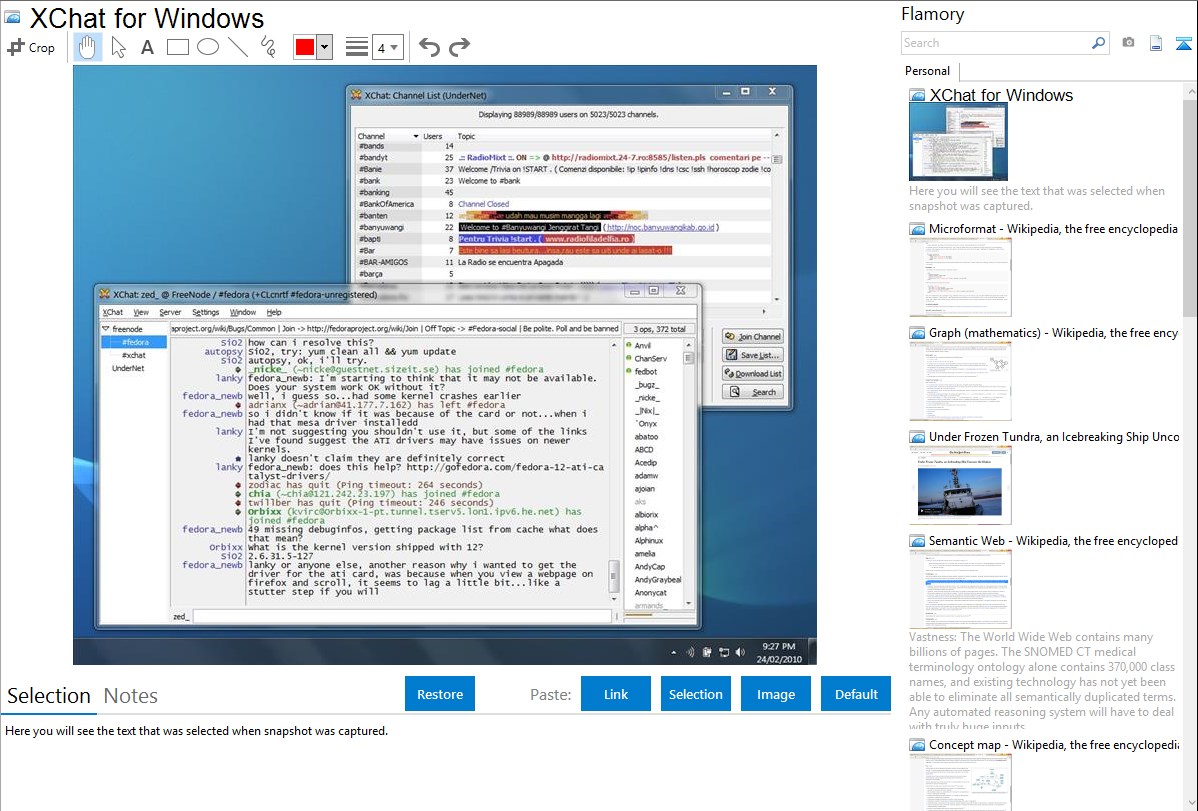
Task: Open the line width dropdown showing 4
Action: [387, 47]
